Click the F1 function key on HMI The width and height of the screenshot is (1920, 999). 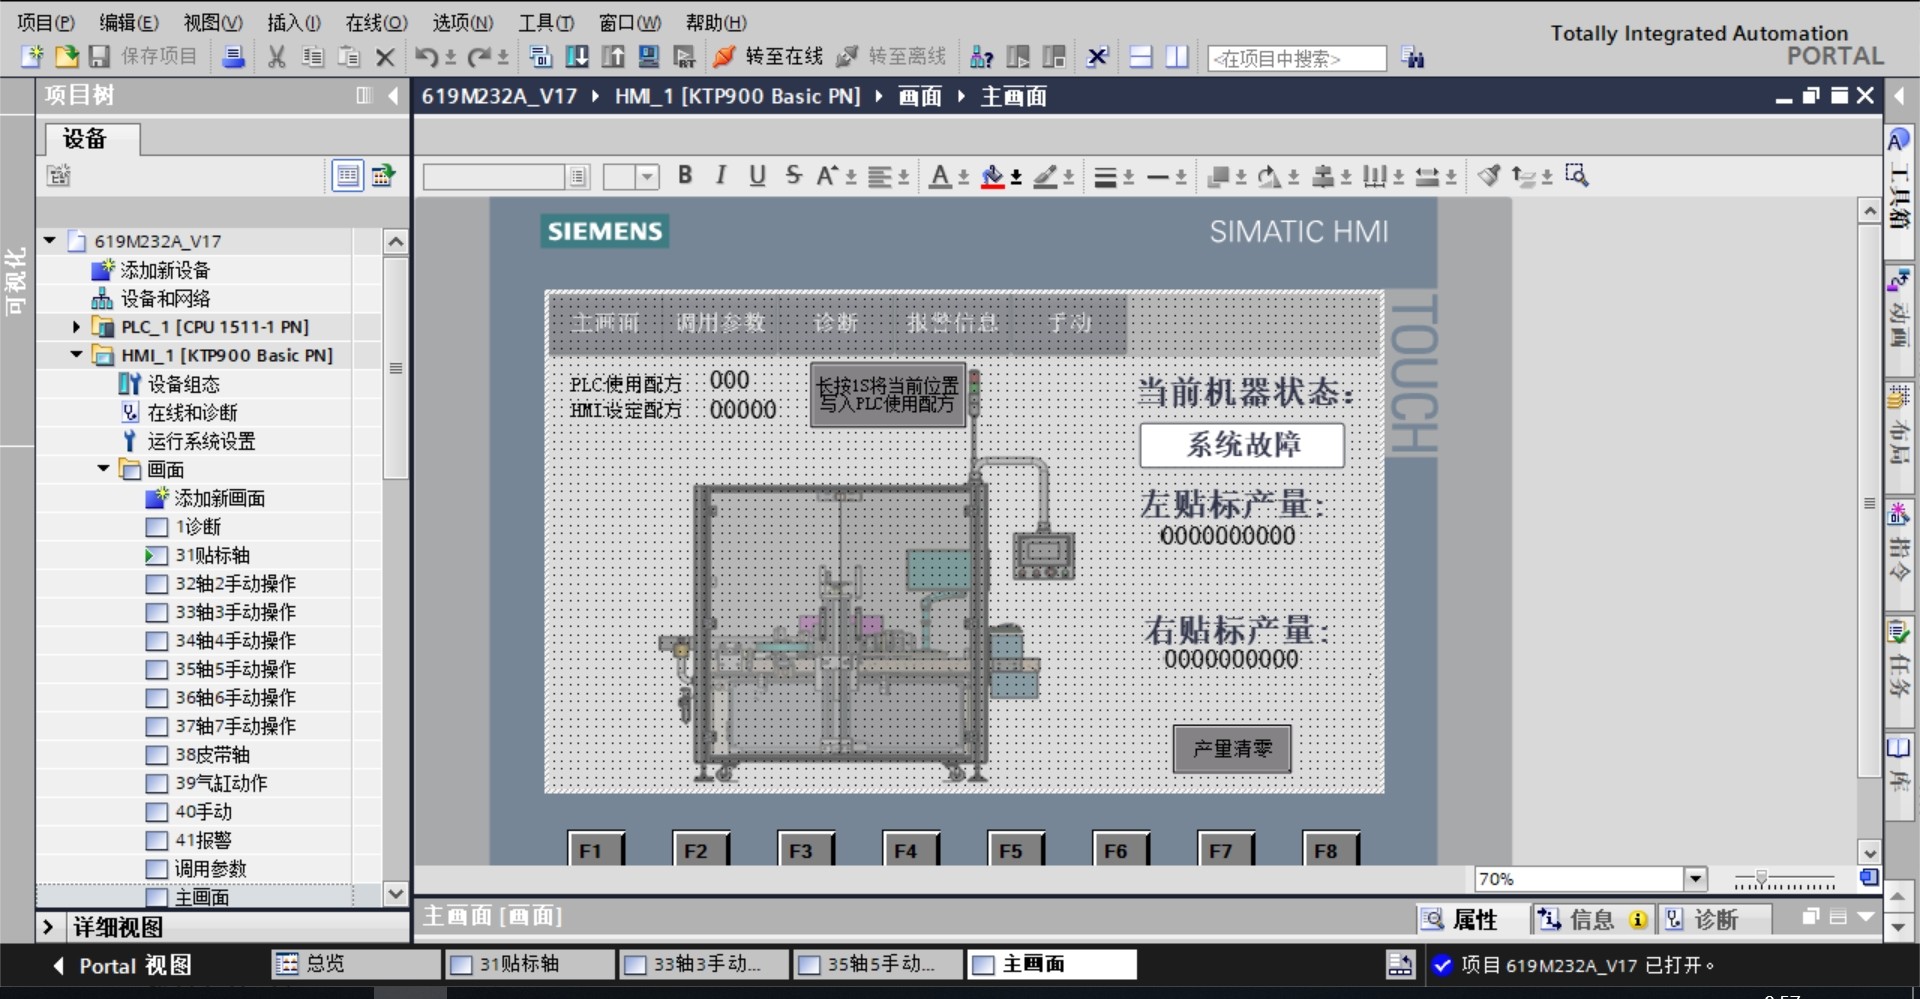595,849
